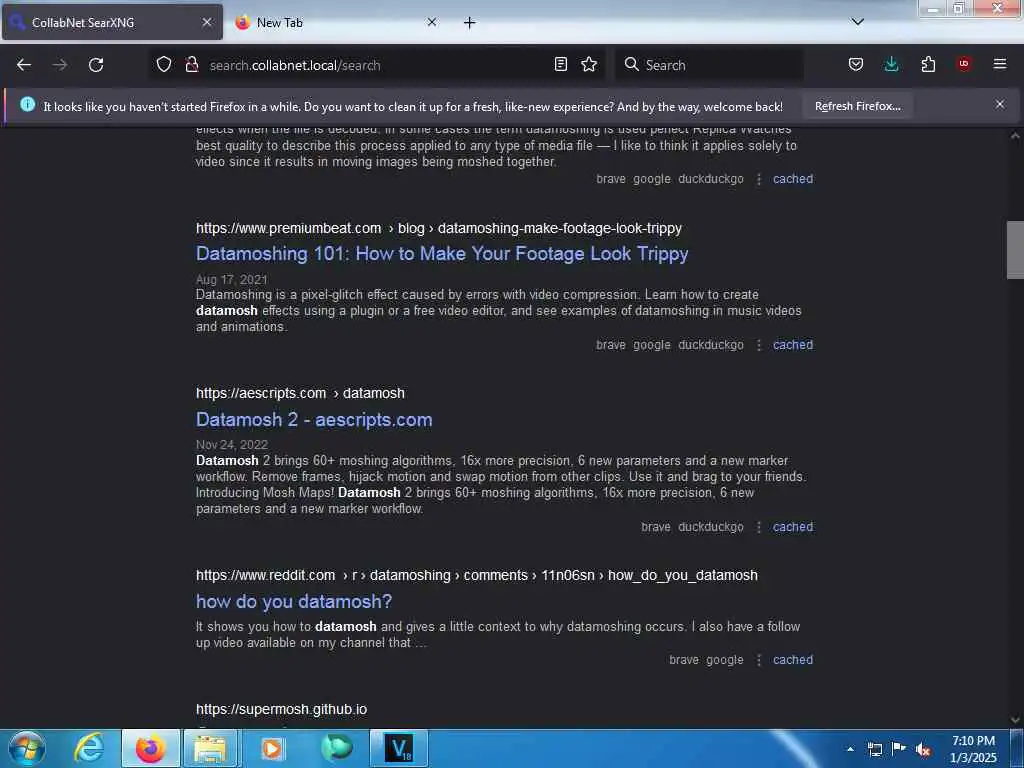Switch to the New Tab tab

[x=336, y=22]
